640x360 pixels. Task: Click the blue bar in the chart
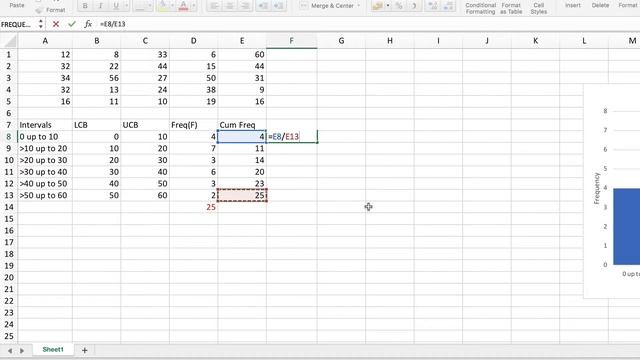(627, 226)
